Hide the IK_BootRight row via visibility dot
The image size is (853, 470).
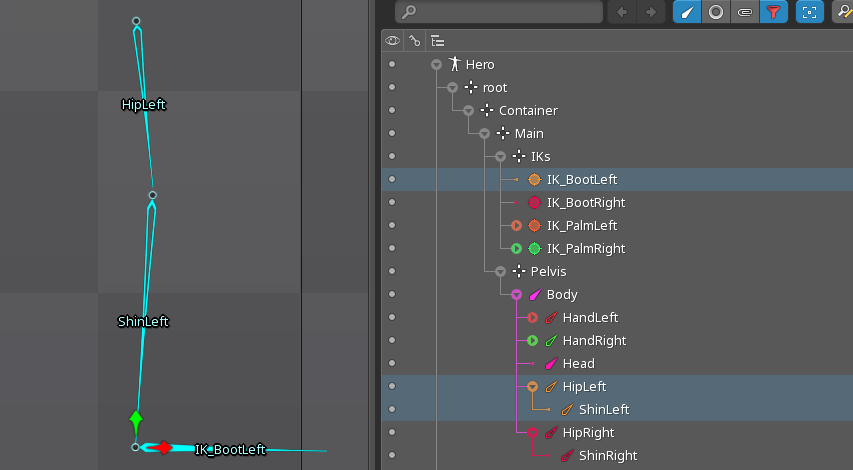[x=392, y=202]
